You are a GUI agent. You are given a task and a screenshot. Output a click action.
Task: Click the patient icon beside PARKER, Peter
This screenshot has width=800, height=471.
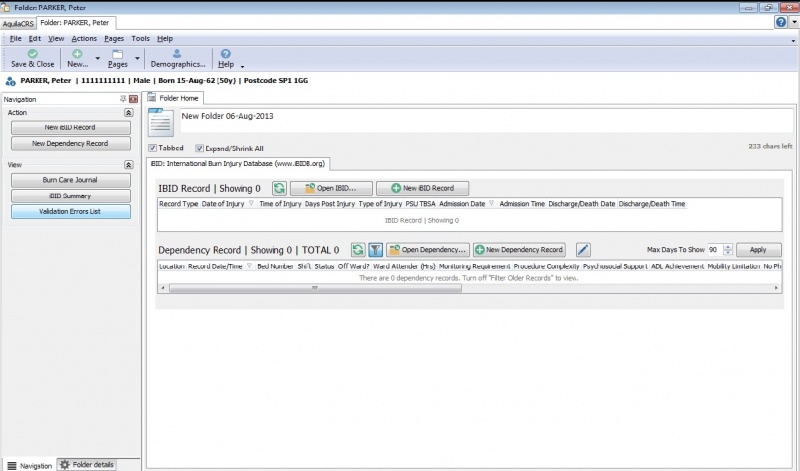point(10,81)
